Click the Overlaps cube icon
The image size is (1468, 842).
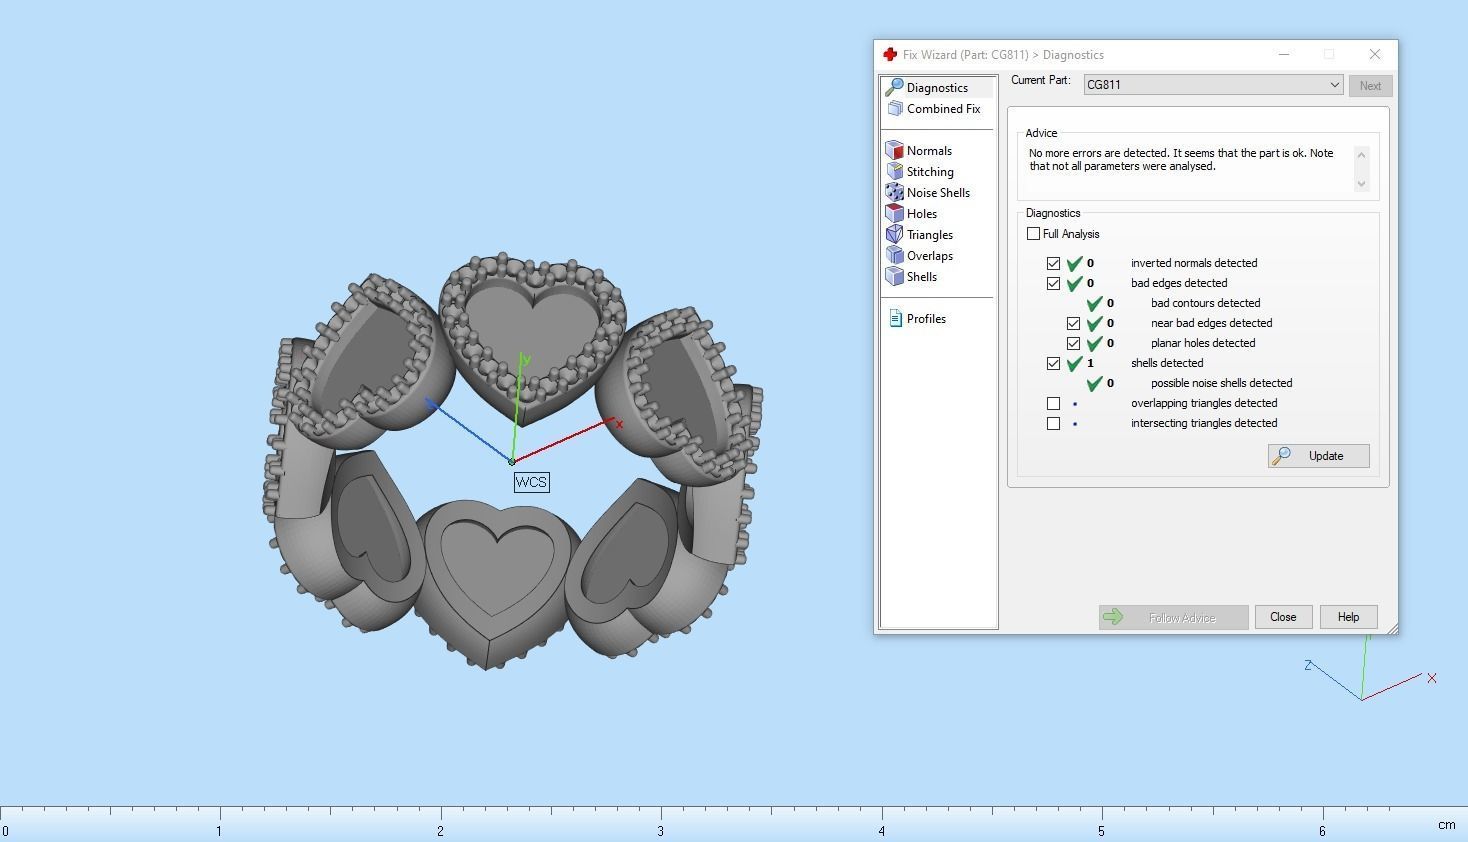(x=895, y=256)
